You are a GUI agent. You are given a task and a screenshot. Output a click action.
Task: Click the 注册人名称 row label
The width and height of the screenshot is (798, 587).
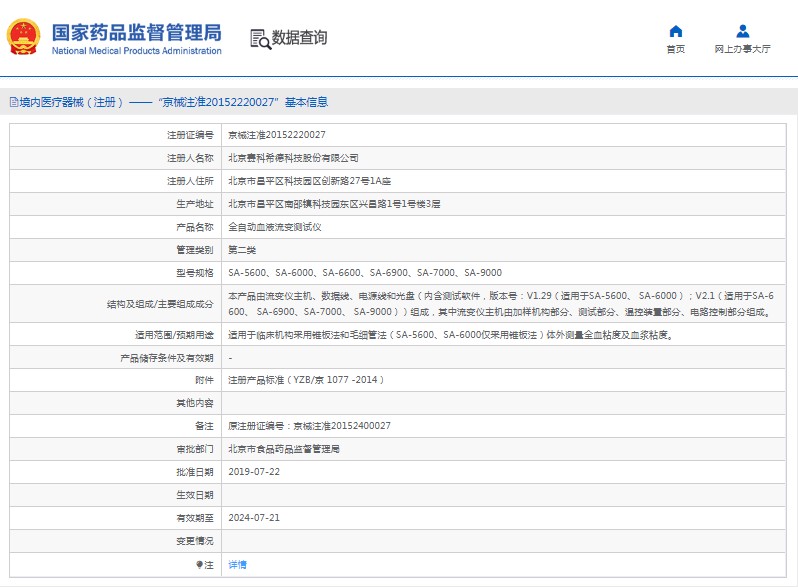click(190, 158)
